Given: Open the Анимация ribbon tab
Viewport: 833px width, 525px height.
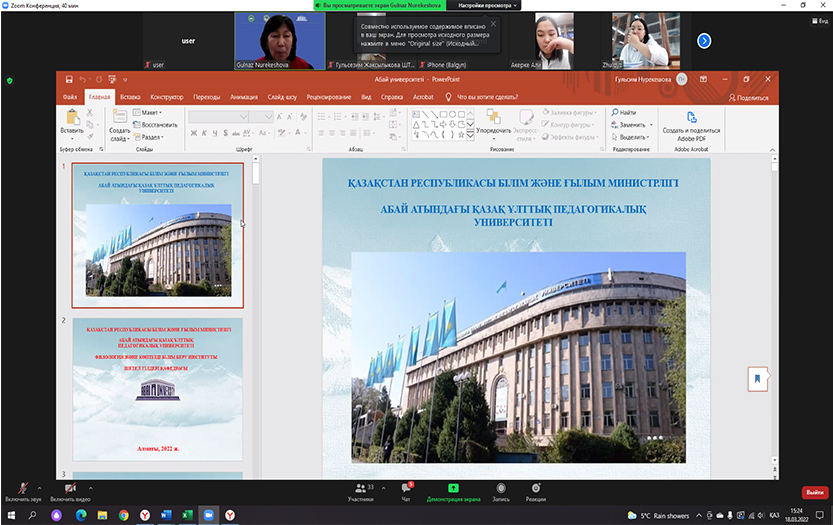Looking at the screenshot, I should pos(243,97).
